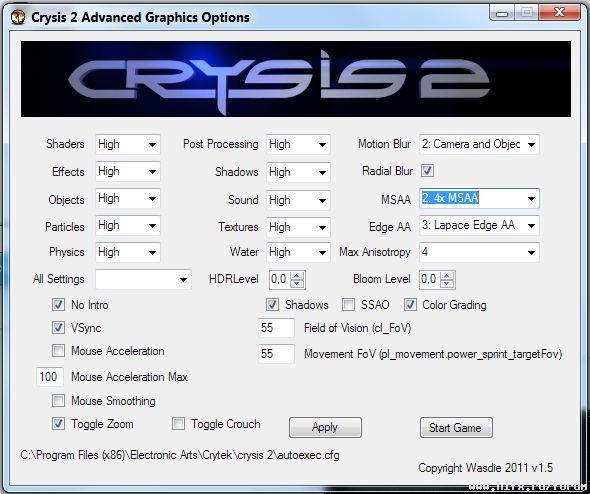This screenshot has height=494, width=590.
Task: Click the Bloom Level value field
Action: click(430, 280)
